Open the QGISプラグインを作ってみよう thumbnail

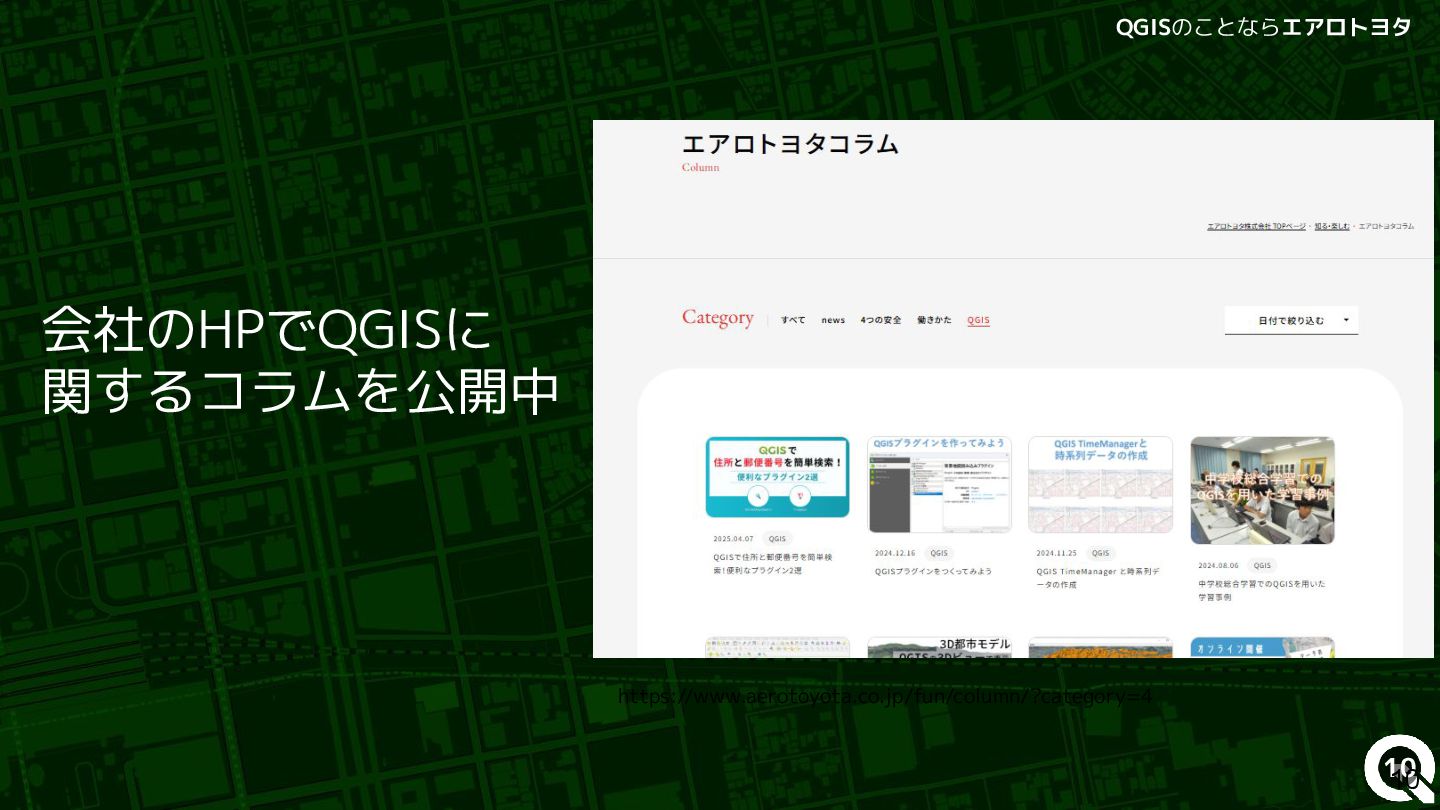pyautogui.click(x=939, y=484)
